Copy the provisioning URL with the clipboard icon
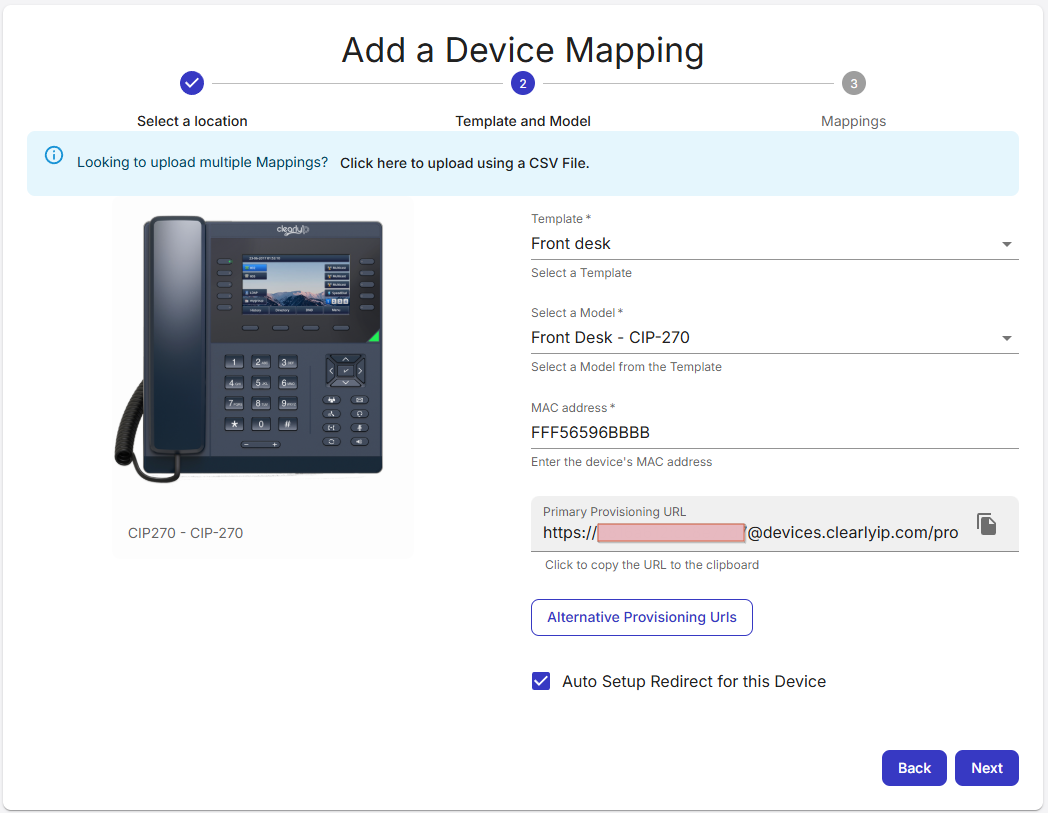The width and height of the screenshot is (1048, 813). pos(987,524)
